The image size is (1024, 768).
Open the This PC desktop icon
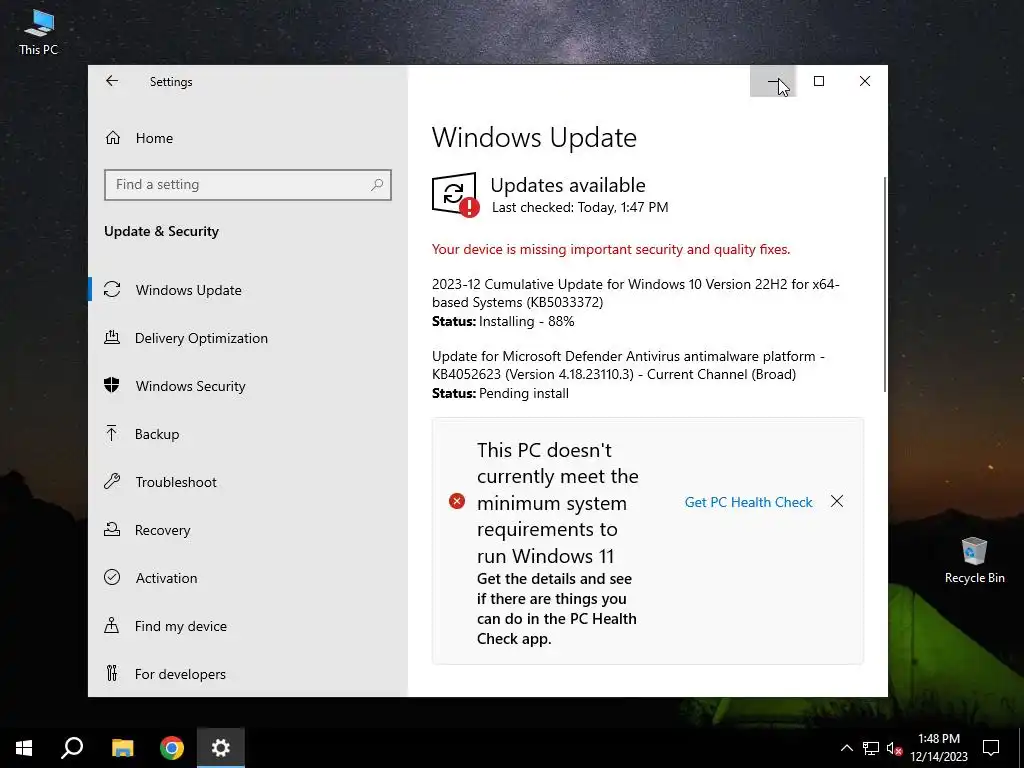39,33
